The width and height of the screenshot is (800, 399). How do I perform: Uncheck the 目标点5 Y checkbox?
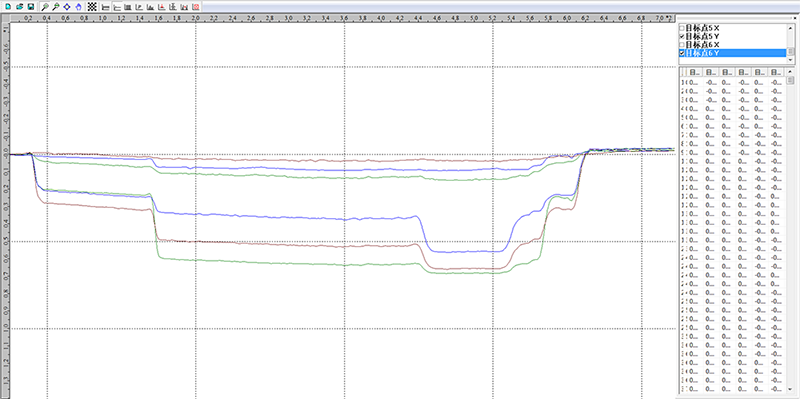tap(682, 37)
